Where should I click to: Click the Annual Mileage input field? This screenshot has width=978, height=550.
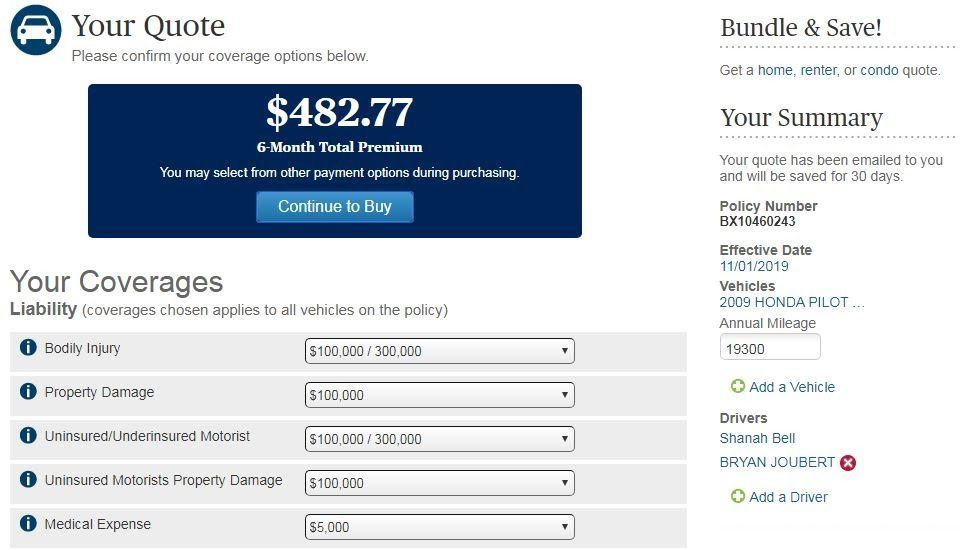pos(770,347)
